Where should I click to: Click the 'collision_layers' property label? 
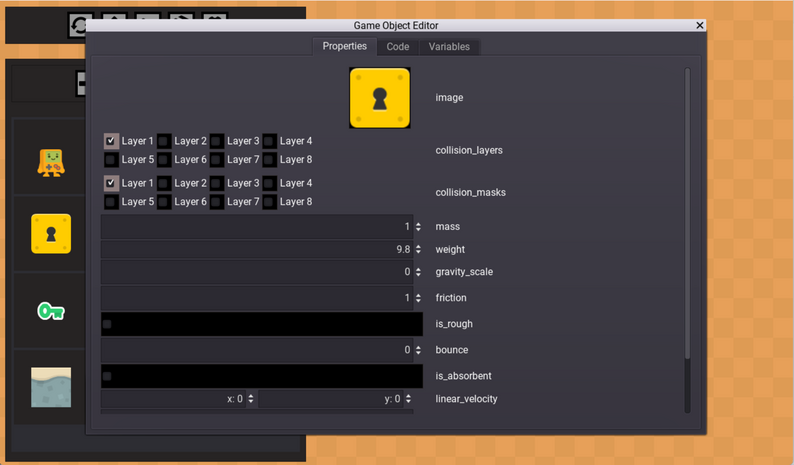tap(469, 150)
